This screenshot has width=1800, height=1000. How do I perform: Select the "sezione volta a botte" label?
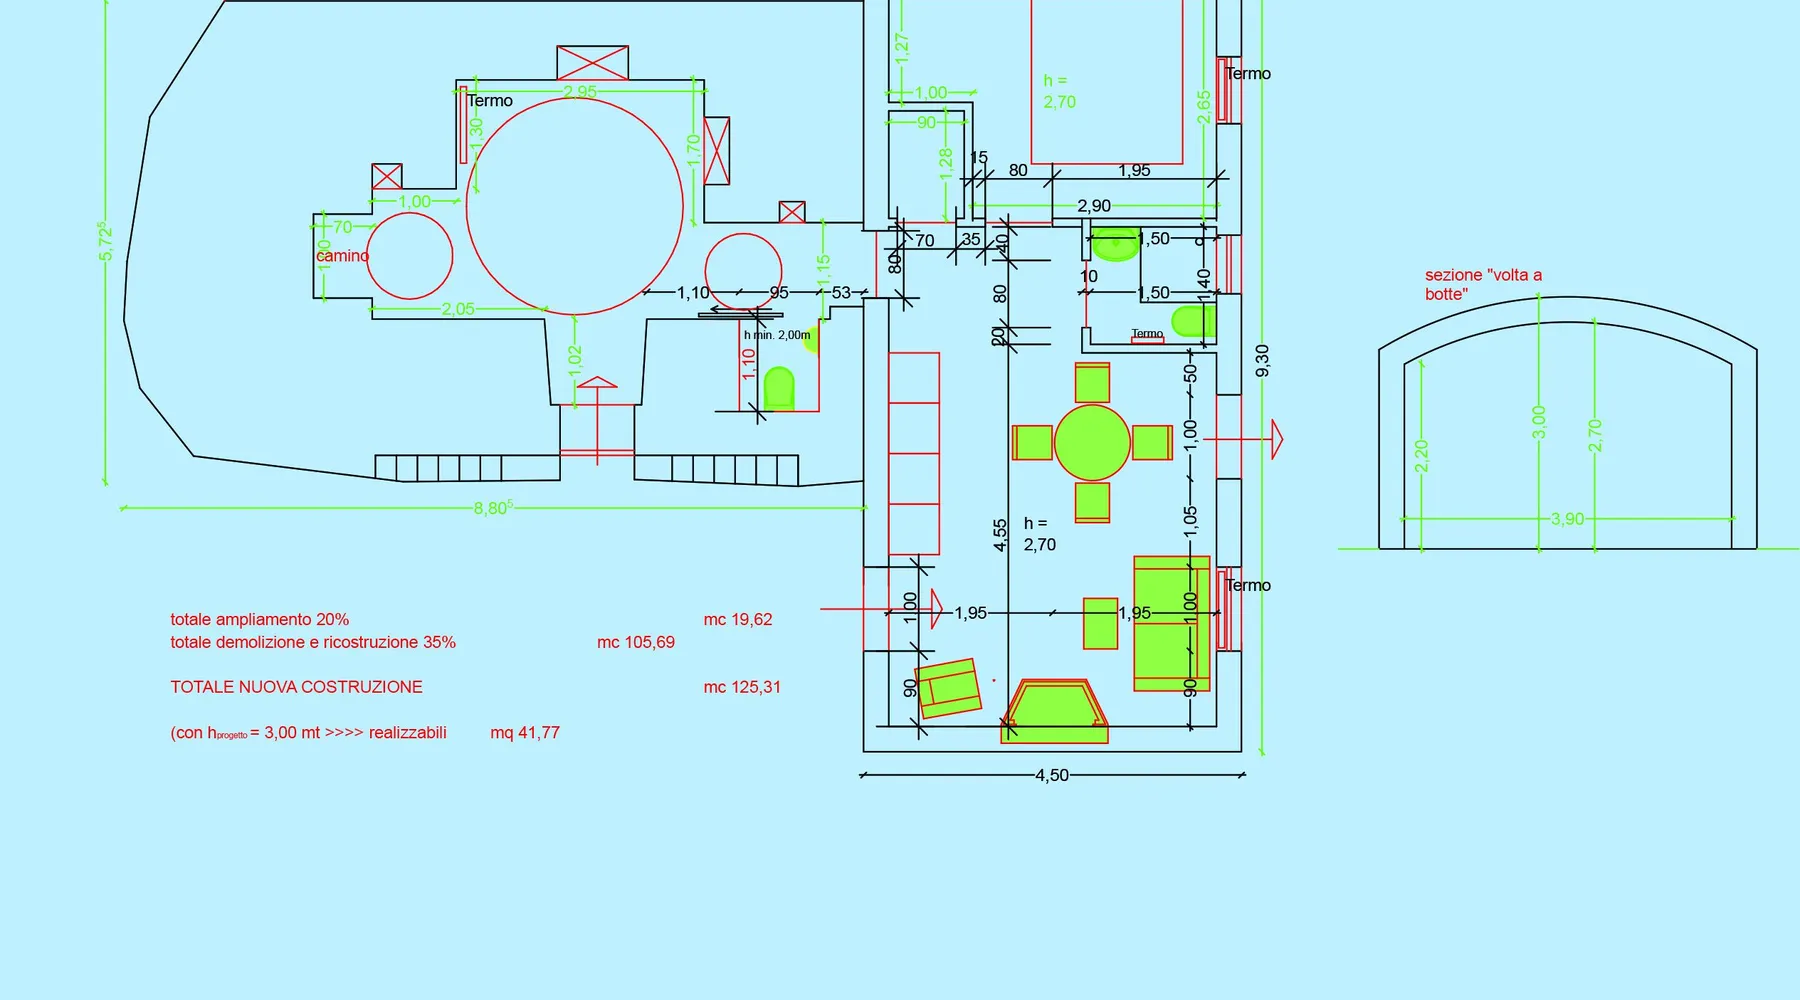(1483, 284)
